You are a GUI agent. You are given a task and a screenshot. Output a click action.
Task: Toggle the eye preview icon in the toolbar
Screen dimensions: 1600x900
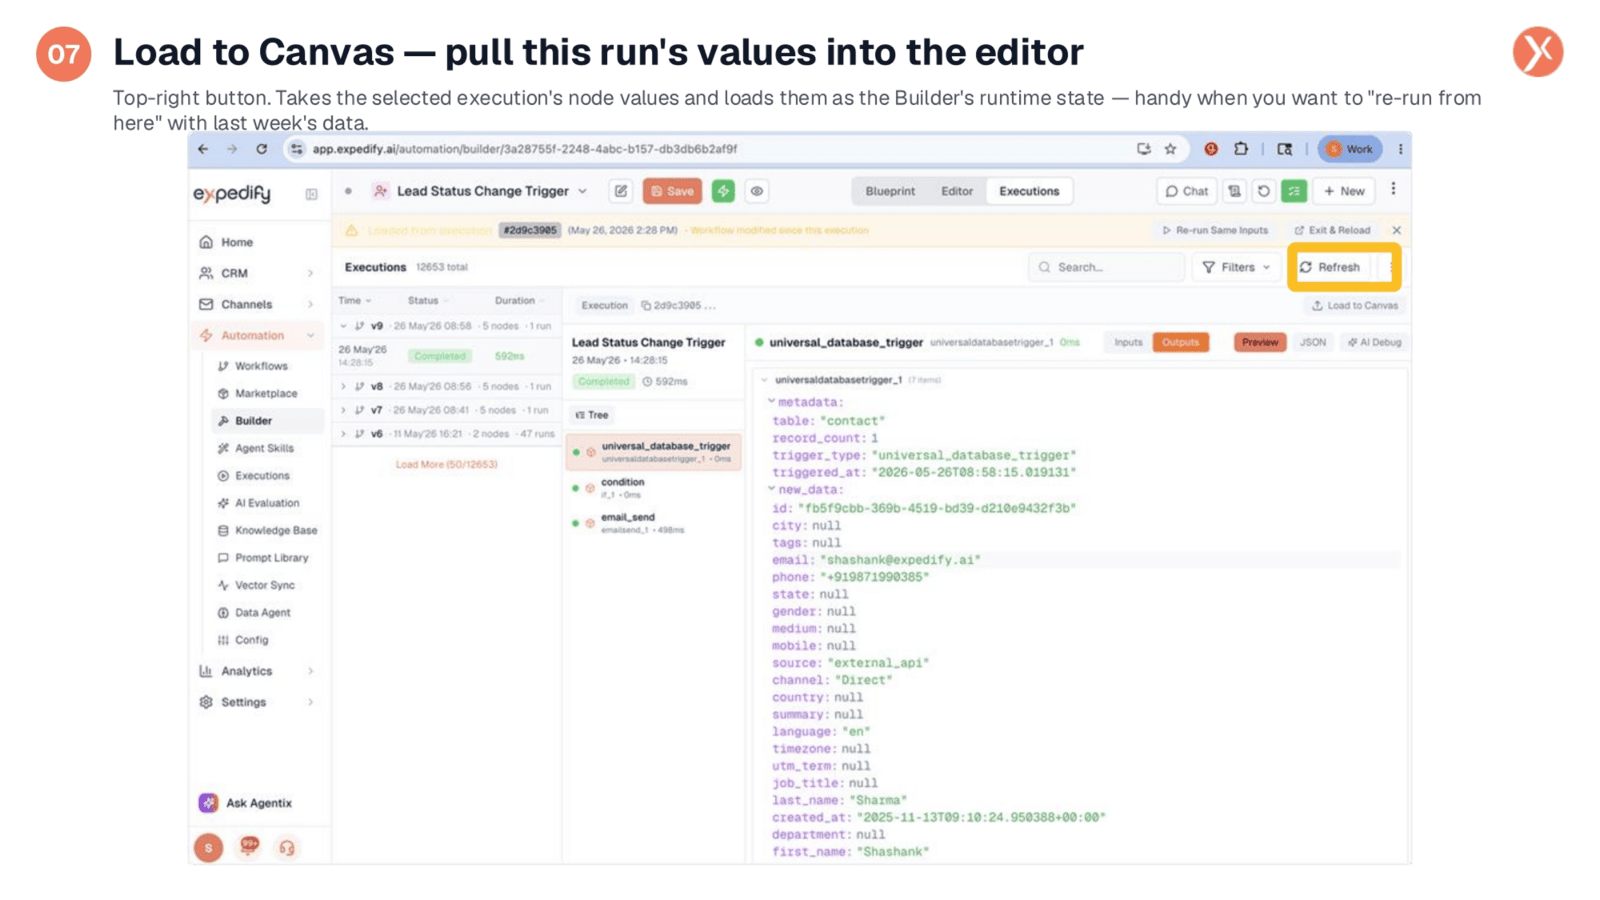pos(757,191)
